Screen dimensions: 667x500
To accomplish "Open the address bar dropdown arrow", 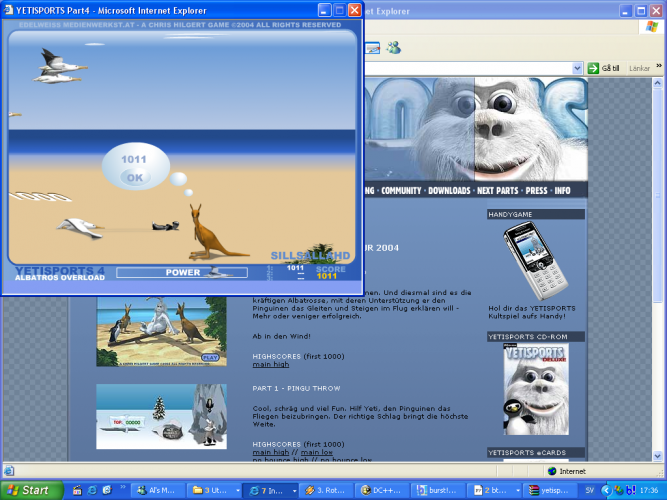I will point(578,68).
